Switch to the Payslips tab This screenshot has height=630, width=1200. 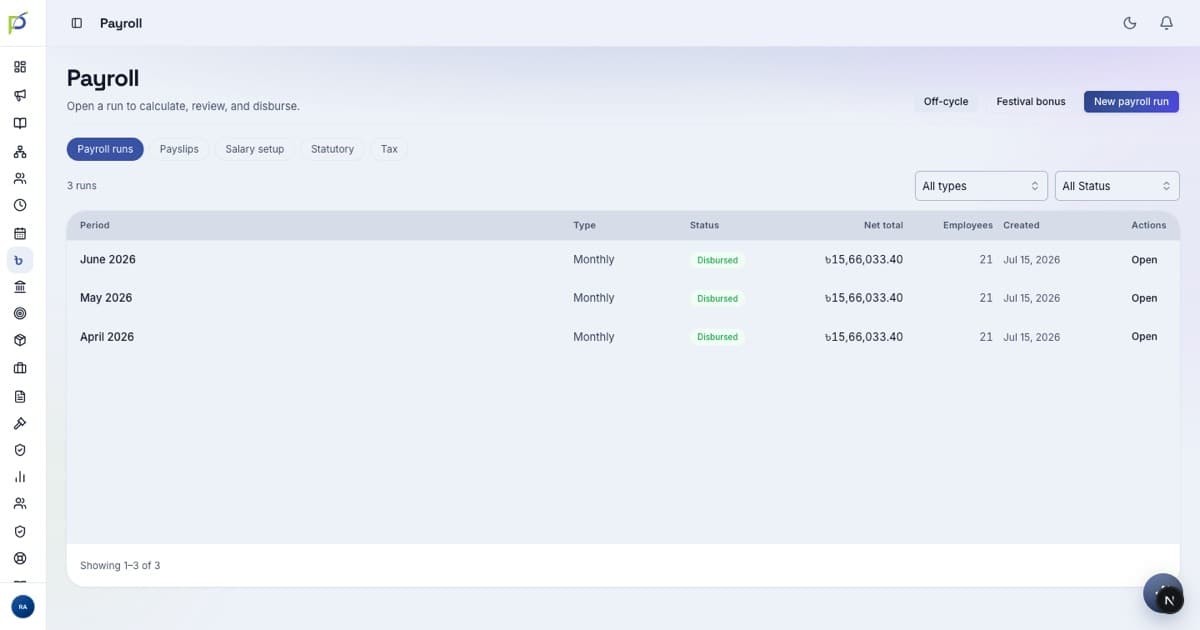179,149
